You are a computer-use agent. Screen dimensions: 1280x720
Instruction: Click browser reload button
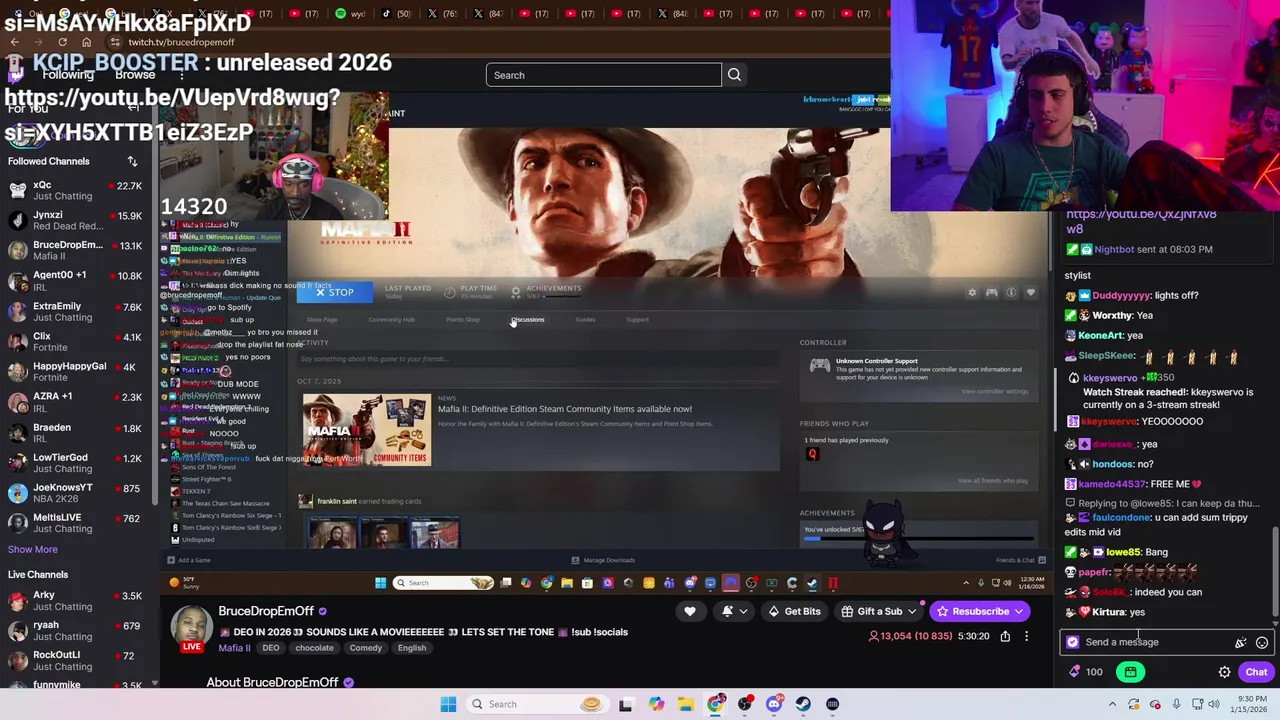pyautogui.click(x=62, y=42)
